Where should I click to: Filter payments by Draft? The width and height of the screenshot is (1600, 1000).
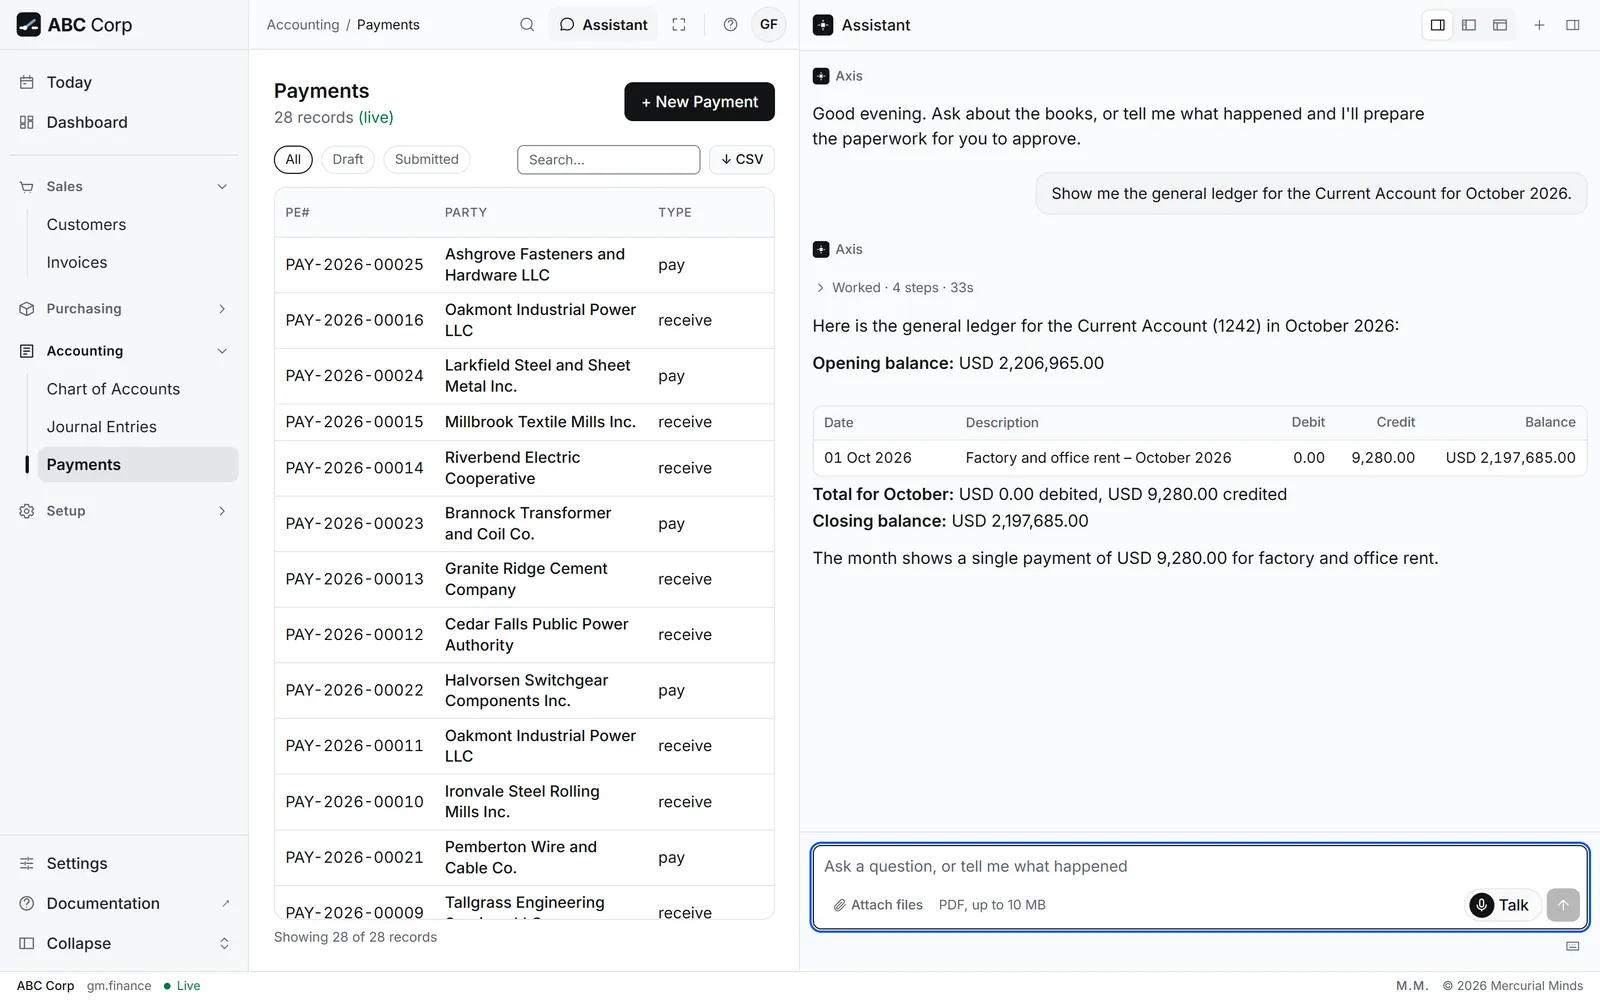pyautogui.click(x=348, y=159)
